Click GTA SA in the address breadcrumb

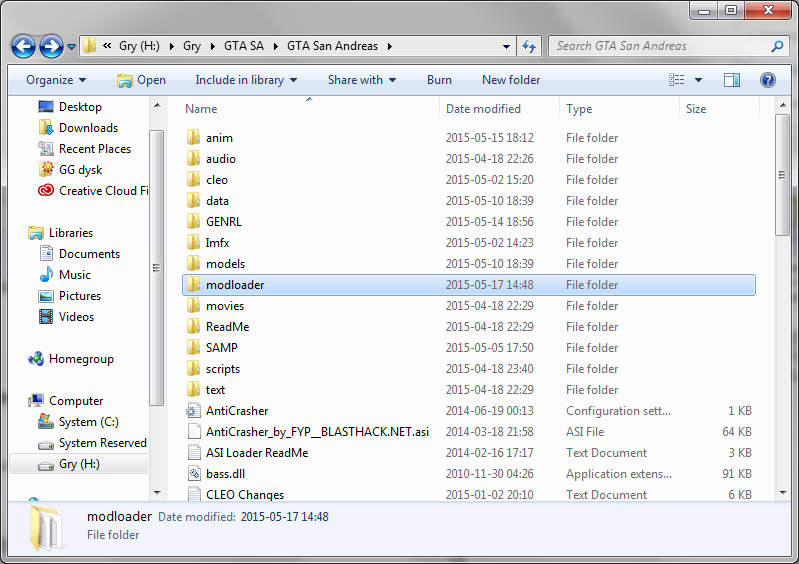[244, 46]
